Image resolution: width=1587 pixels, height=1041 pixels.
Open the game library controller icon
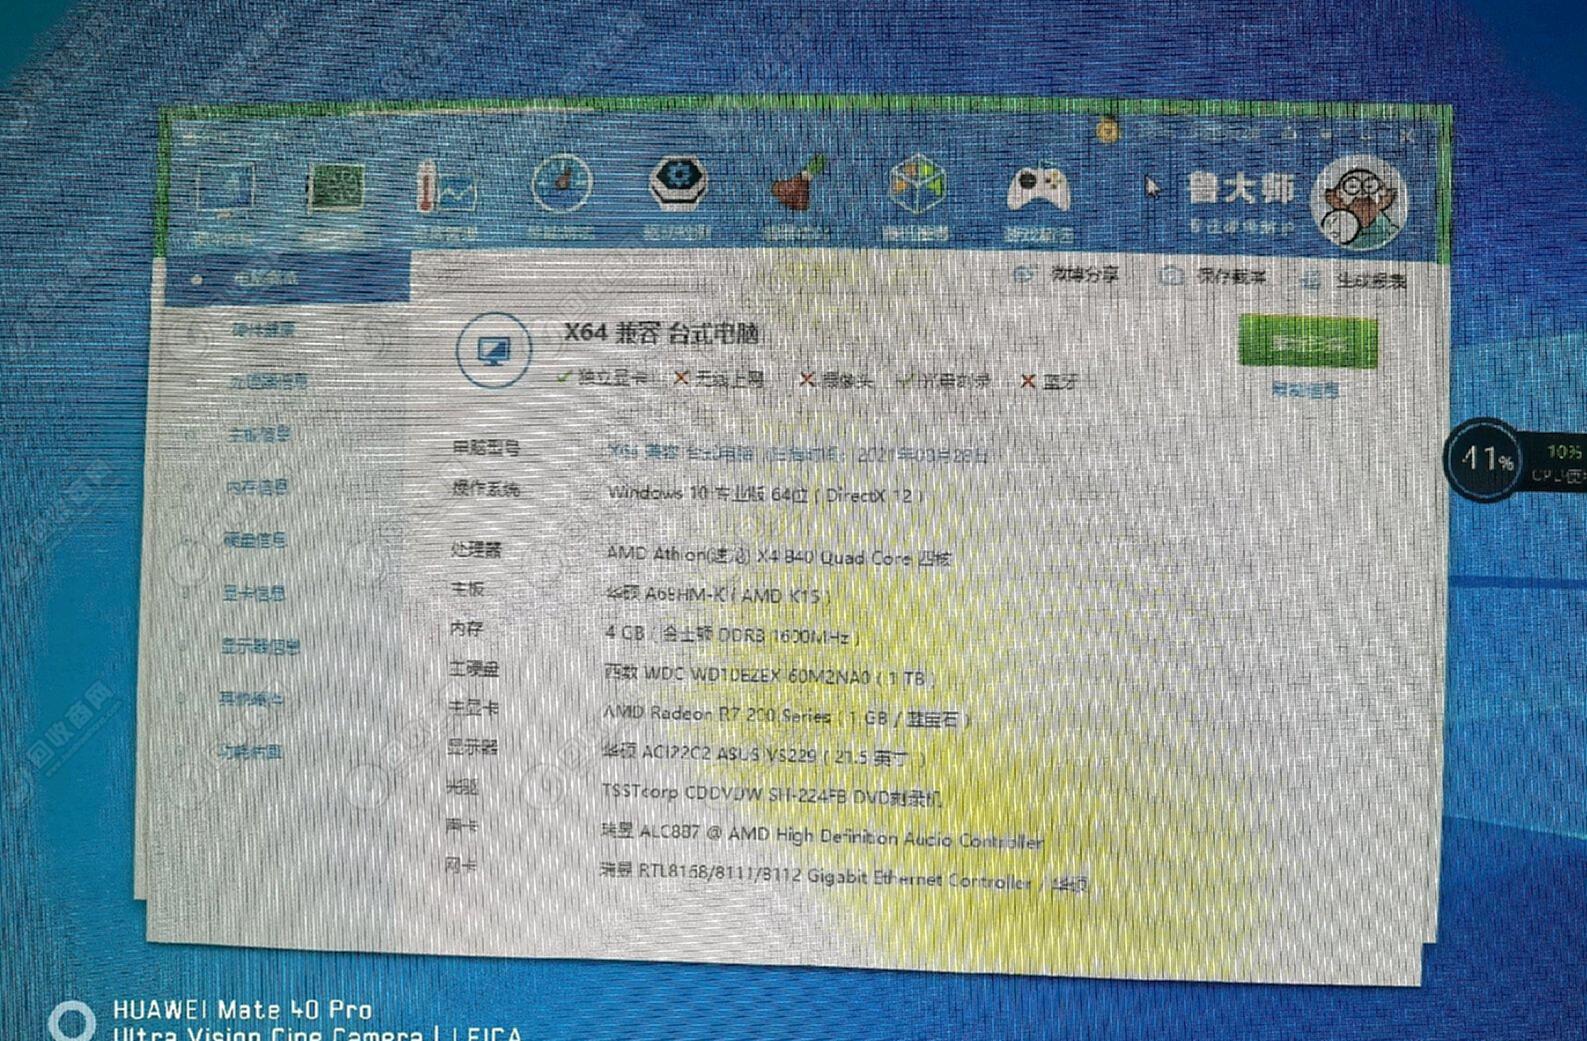[x=1038, y=189]
